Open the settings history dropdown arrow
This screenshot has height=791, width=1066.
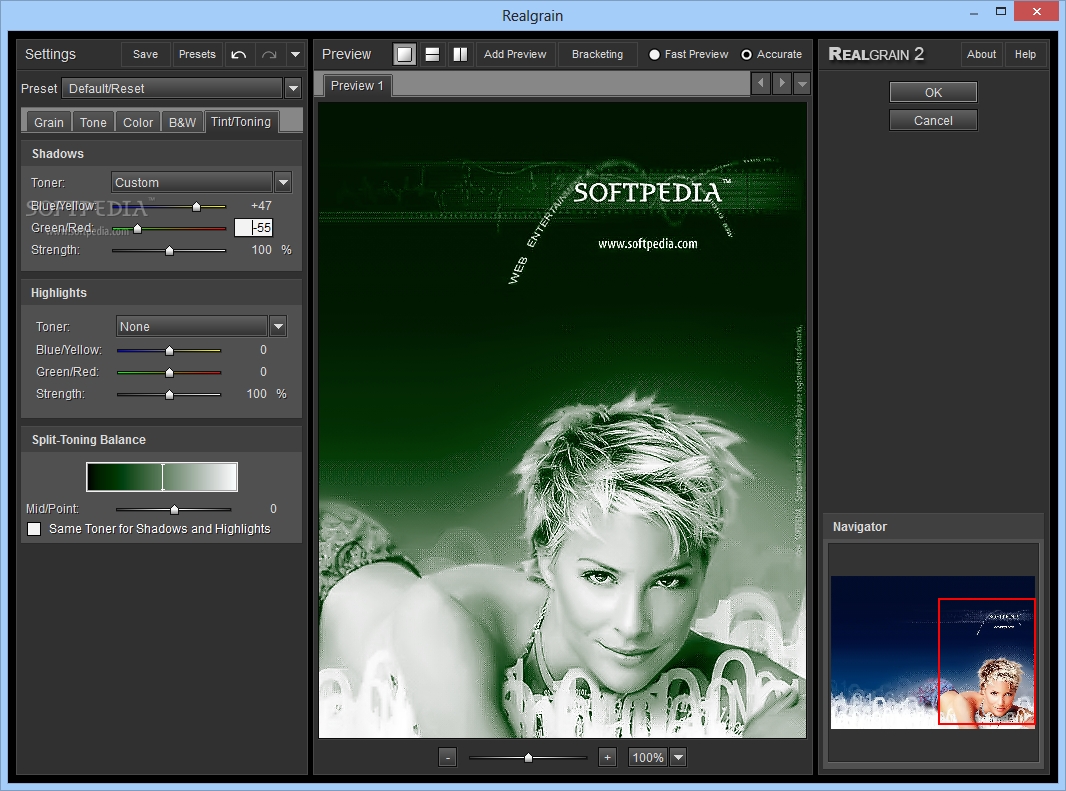(295, 54)
